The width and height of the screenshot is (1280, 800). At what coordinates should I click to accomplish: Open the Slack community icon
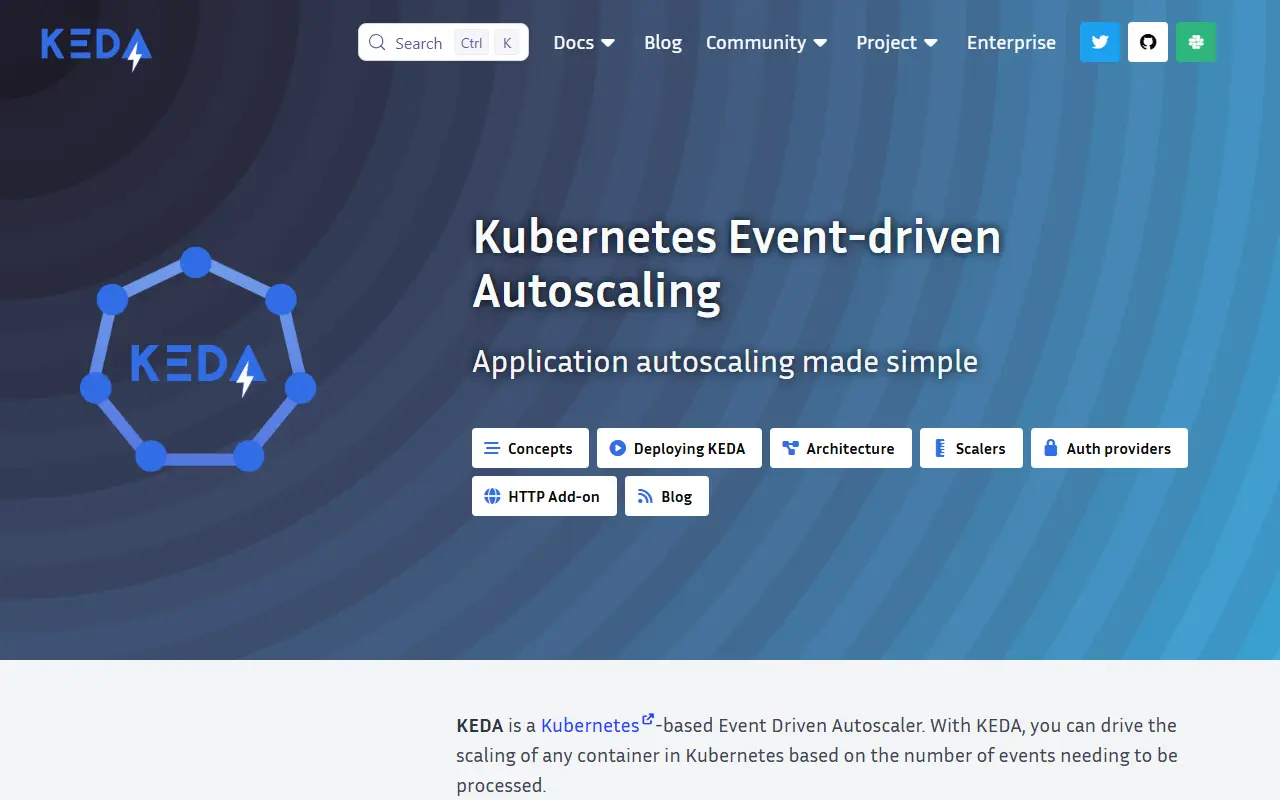(x=1196, y=42)
